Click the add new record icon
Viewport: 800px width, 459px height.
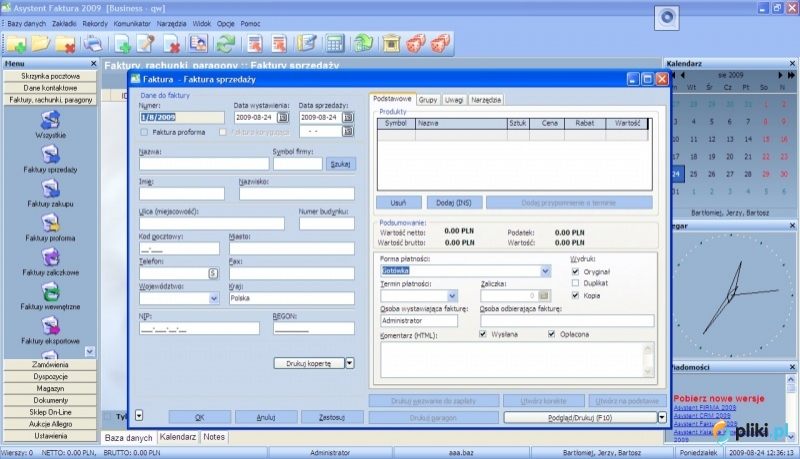(x=122, y=44)
